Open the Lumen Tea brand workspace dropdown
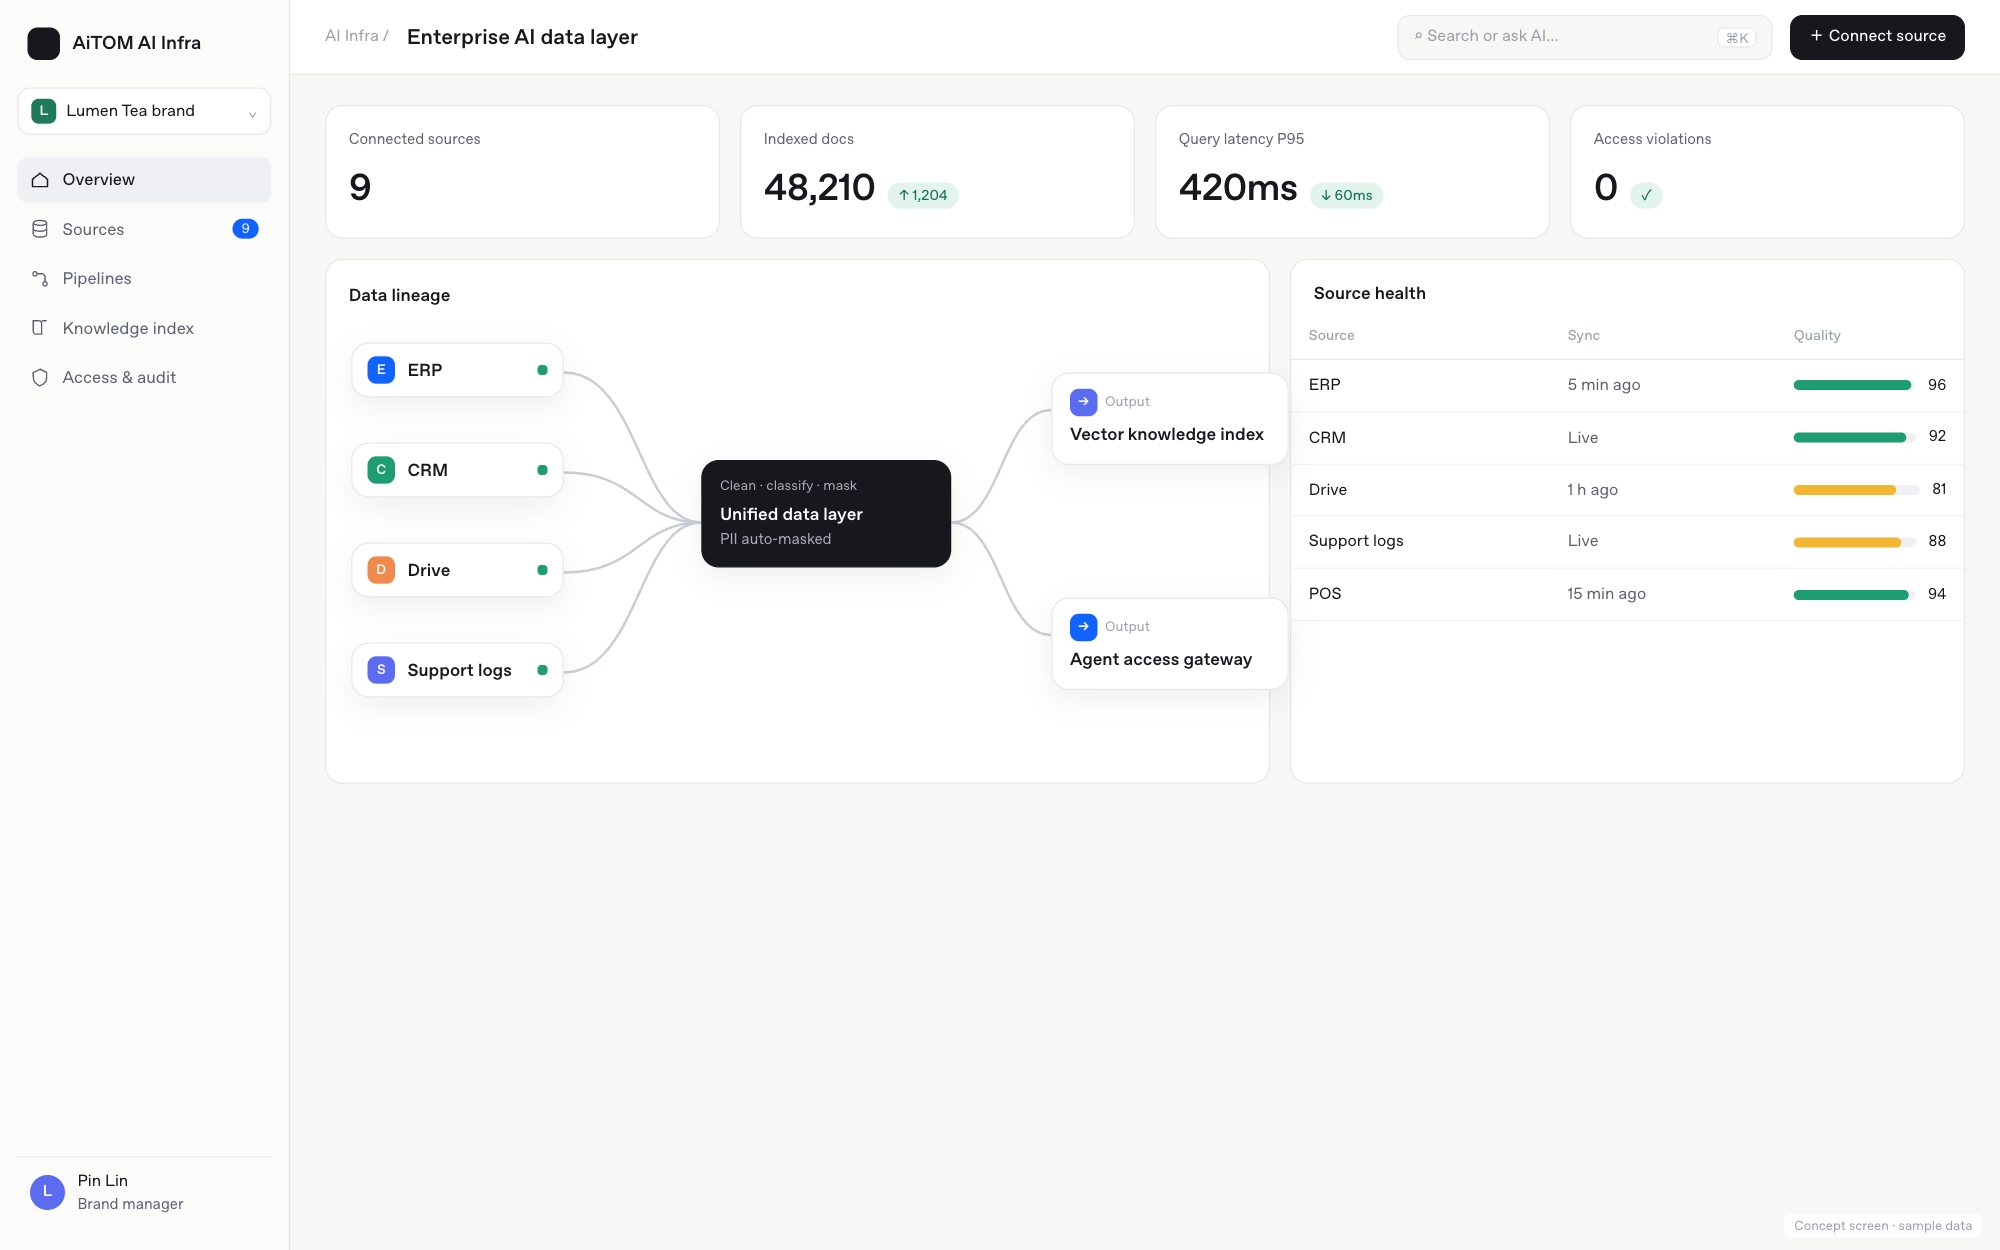The width and height of the screenshot is (2000, 1250). 144,111
